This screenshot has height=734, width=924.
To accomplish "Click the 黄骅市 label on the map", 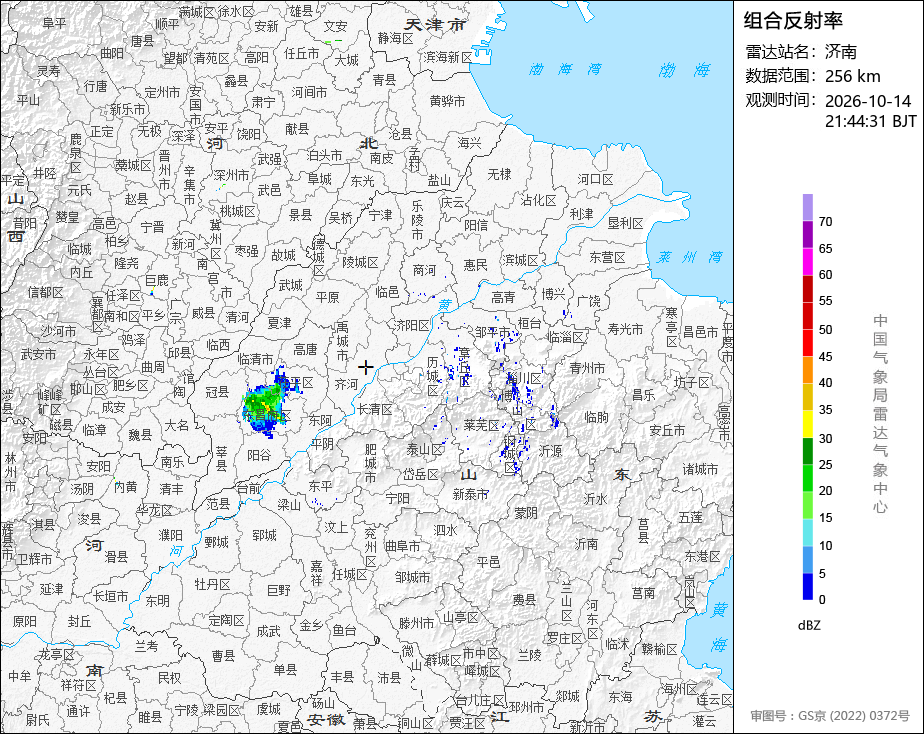I will (x=447, y=101).
